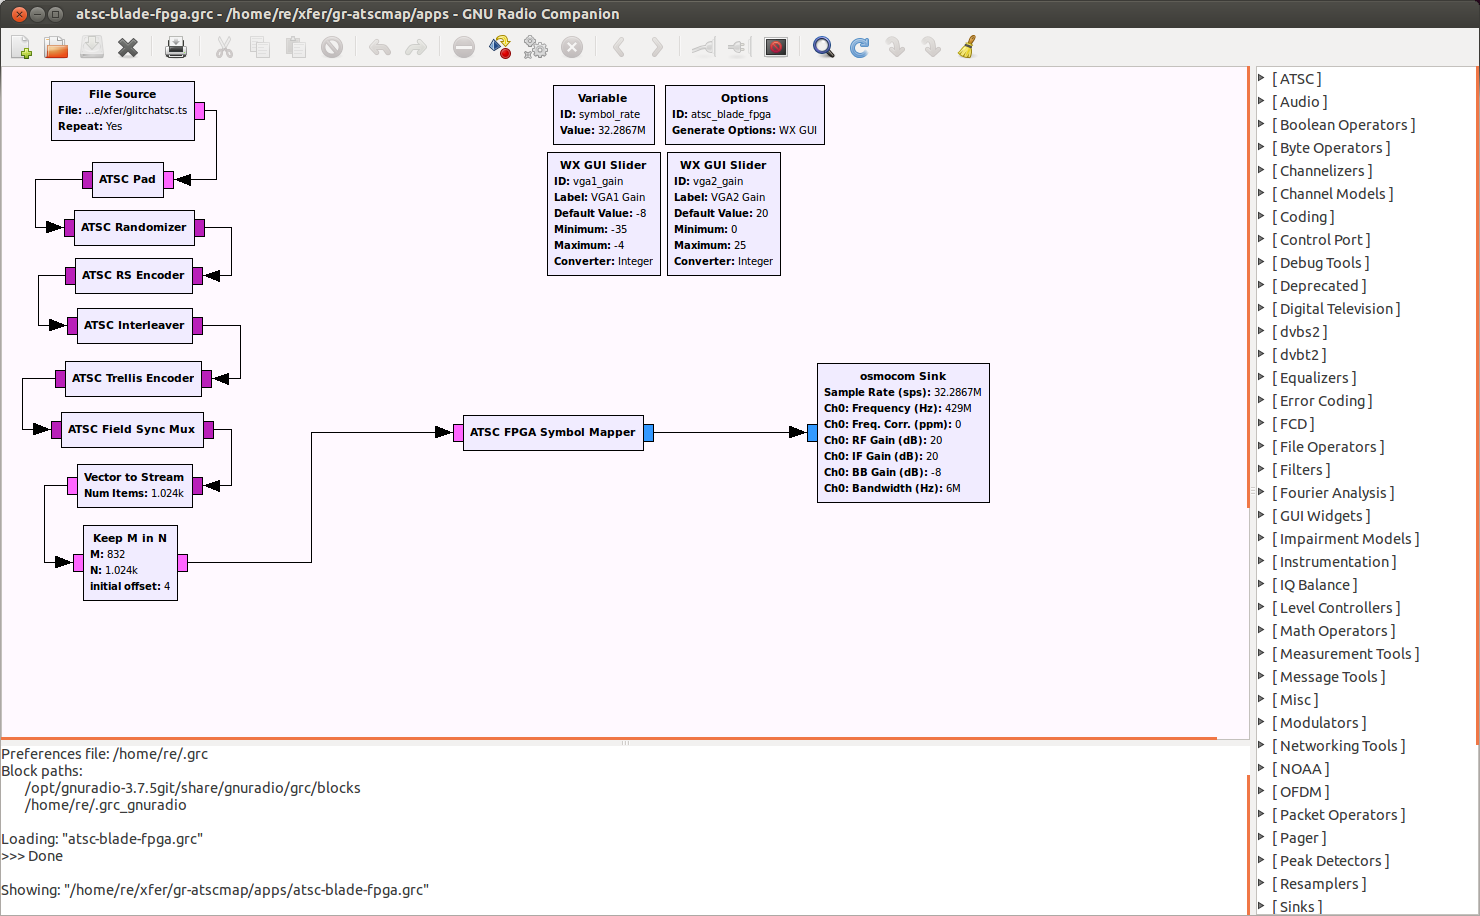
Task: Undo the last action
Action: 380,47
